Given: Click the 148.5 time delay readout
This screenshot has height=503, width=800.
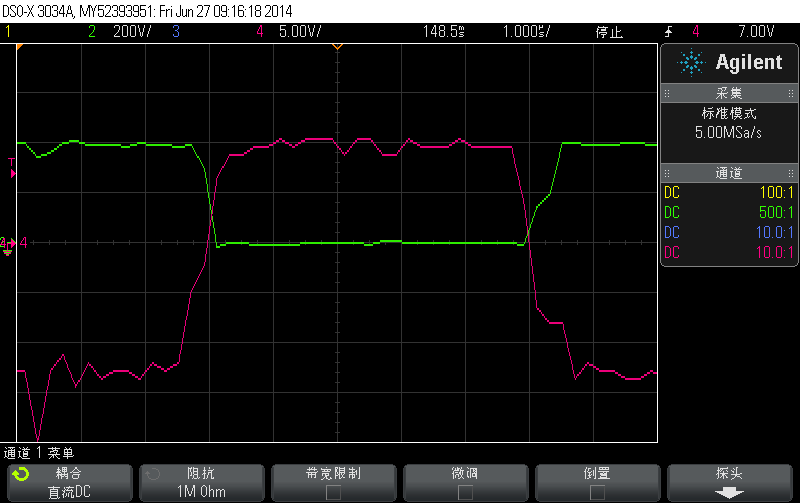Looking at the screenshot, I should [443, 32].
